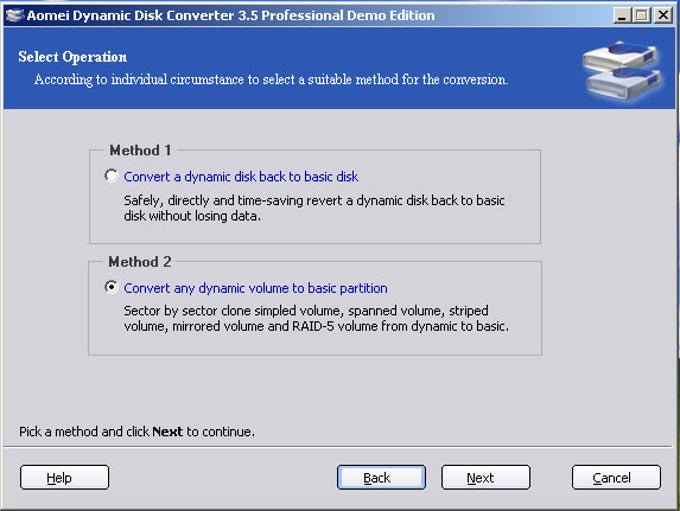Click the 'Method 1' group label
This screenshot has width=680, height=511.
[140, 150]
